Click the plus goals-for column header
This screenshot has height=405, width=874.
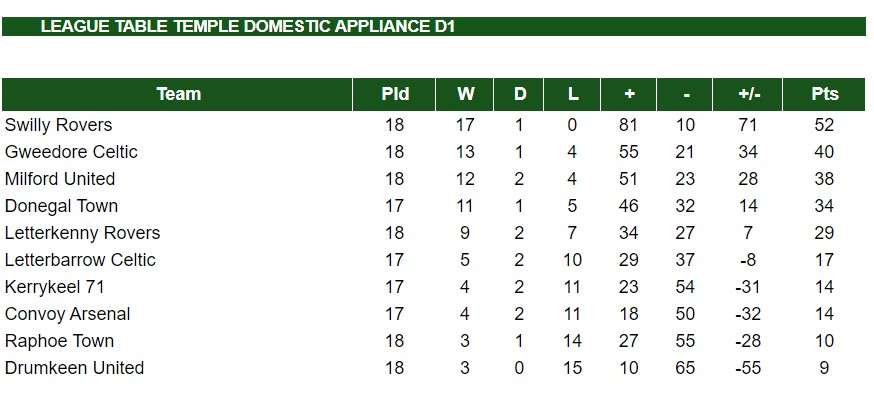(628, 94)
